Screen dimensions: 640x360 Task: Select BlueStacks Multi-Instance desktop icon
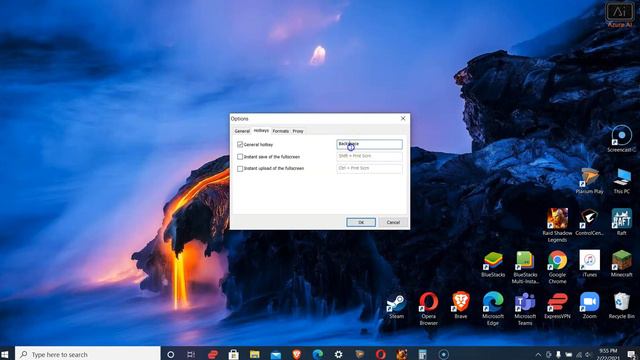(525, 267)
